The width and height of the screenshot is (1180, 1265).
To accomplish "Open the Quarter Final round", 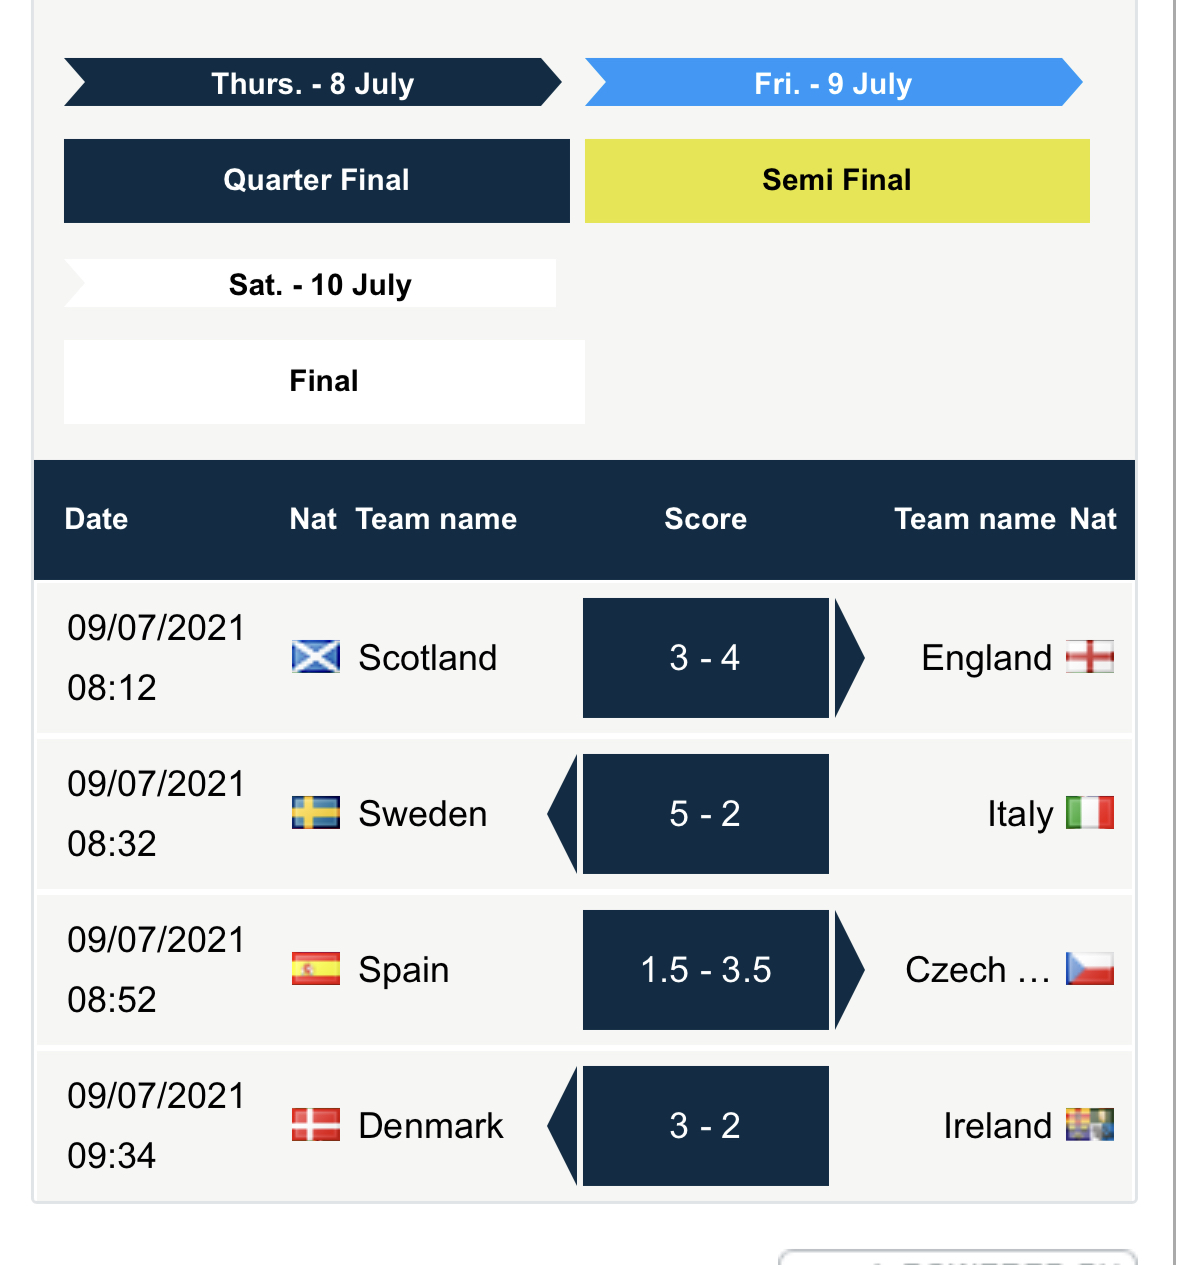I will pyautogui.click(x=317, y=180).
